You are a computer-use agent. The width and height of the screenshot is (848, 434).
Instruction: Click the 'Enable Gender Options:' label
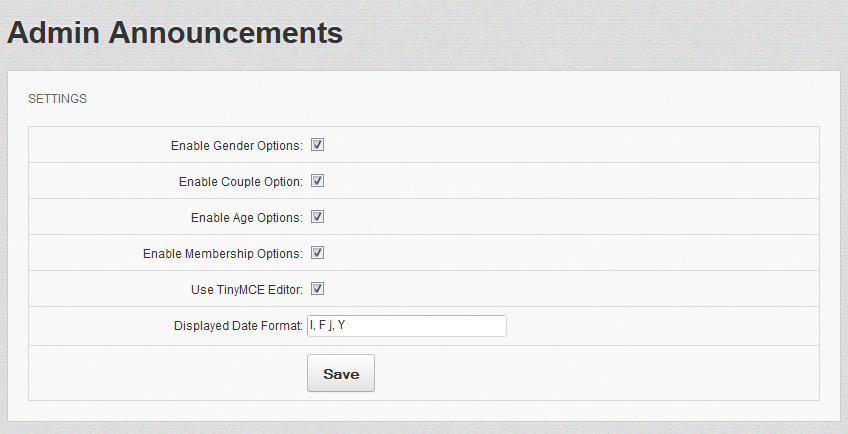[x=236, y=146]
